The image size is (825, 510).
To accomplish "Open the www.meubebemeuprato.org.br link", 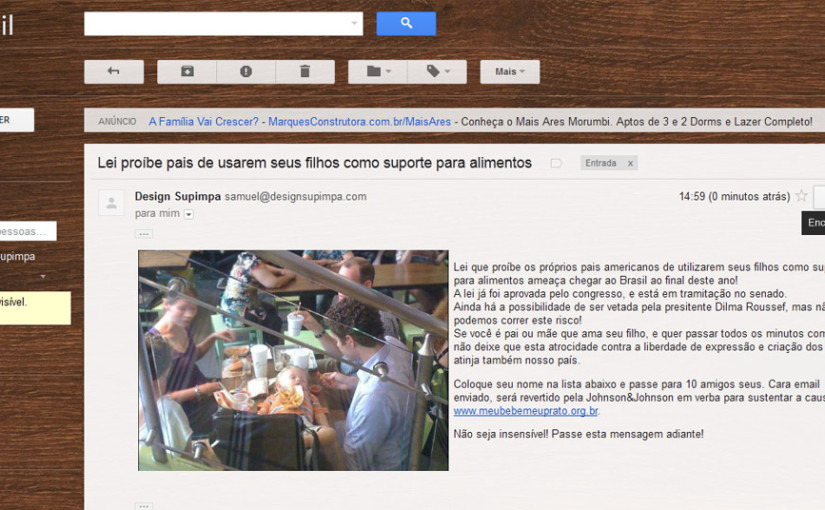I will [x=526, y=411].
